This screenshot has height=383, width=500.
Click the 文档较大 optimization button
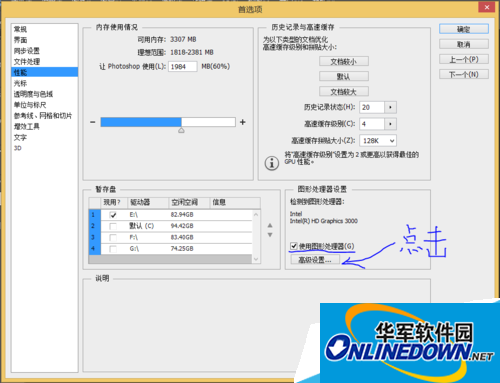[x=344, y=91]
